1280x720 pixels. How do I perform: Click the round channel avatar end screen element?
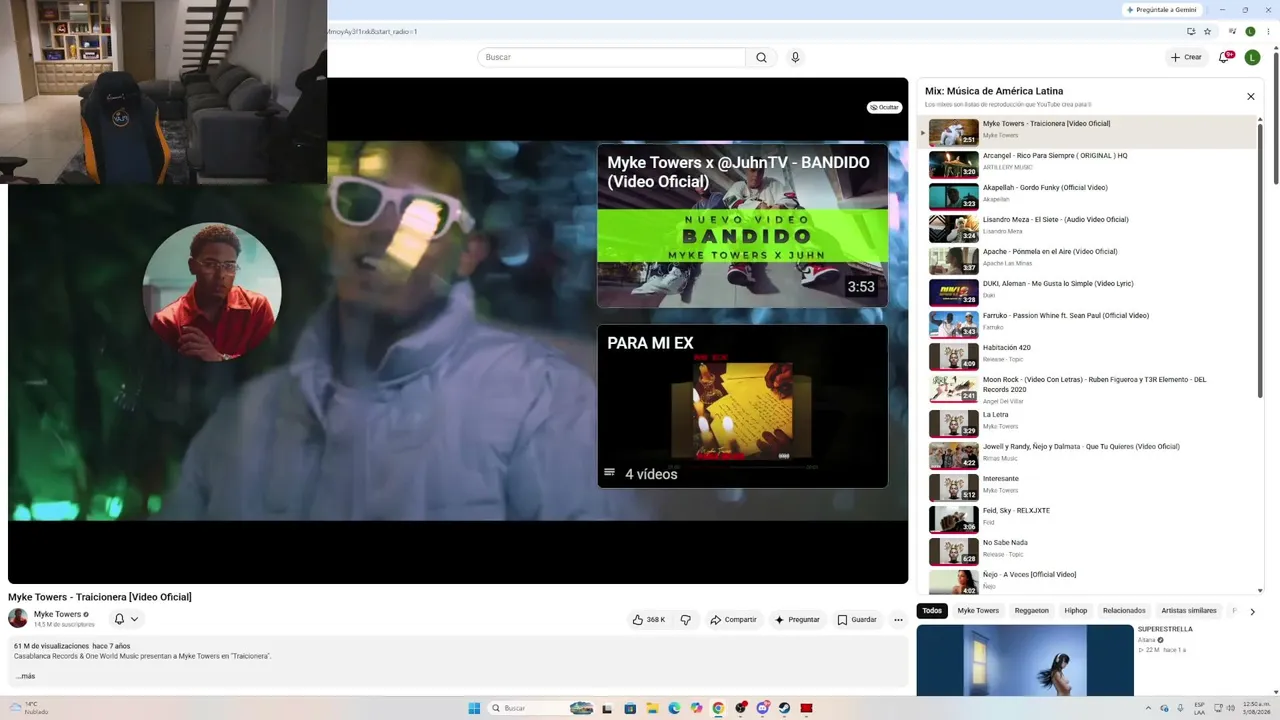[212, 292]
